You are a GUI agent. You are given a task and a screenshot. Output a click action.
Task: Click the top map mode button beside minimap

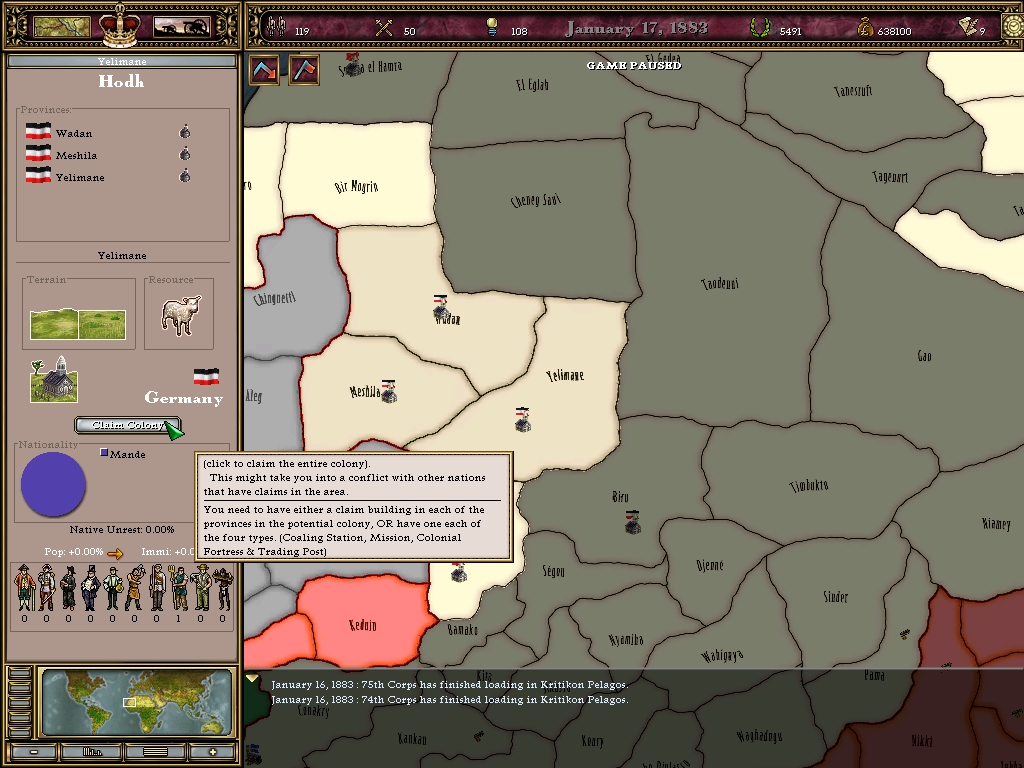coord(20,673)
